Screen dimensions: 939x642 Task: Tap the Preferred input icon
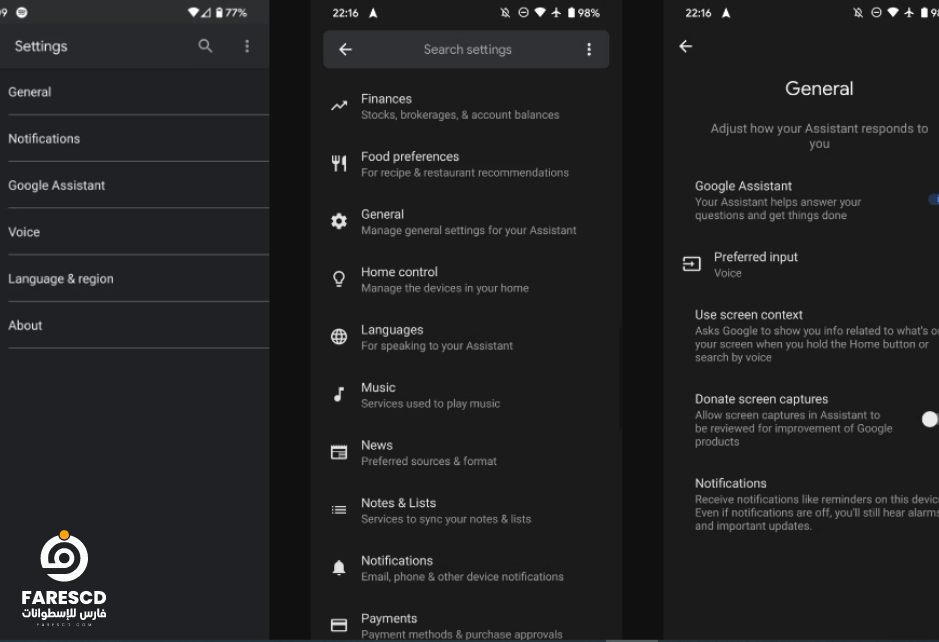point(692,264)
